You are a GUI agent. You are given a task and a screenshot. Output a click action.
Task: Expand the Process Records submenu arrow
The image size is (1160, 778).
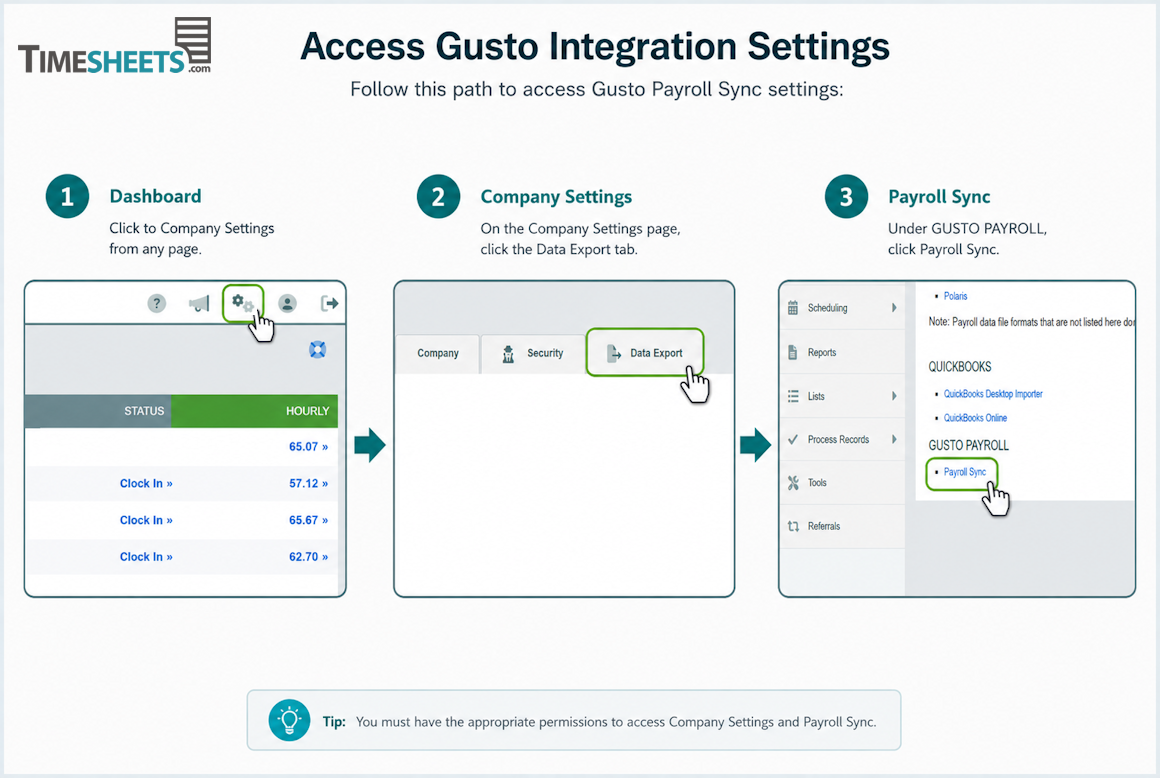coord(894,439)
